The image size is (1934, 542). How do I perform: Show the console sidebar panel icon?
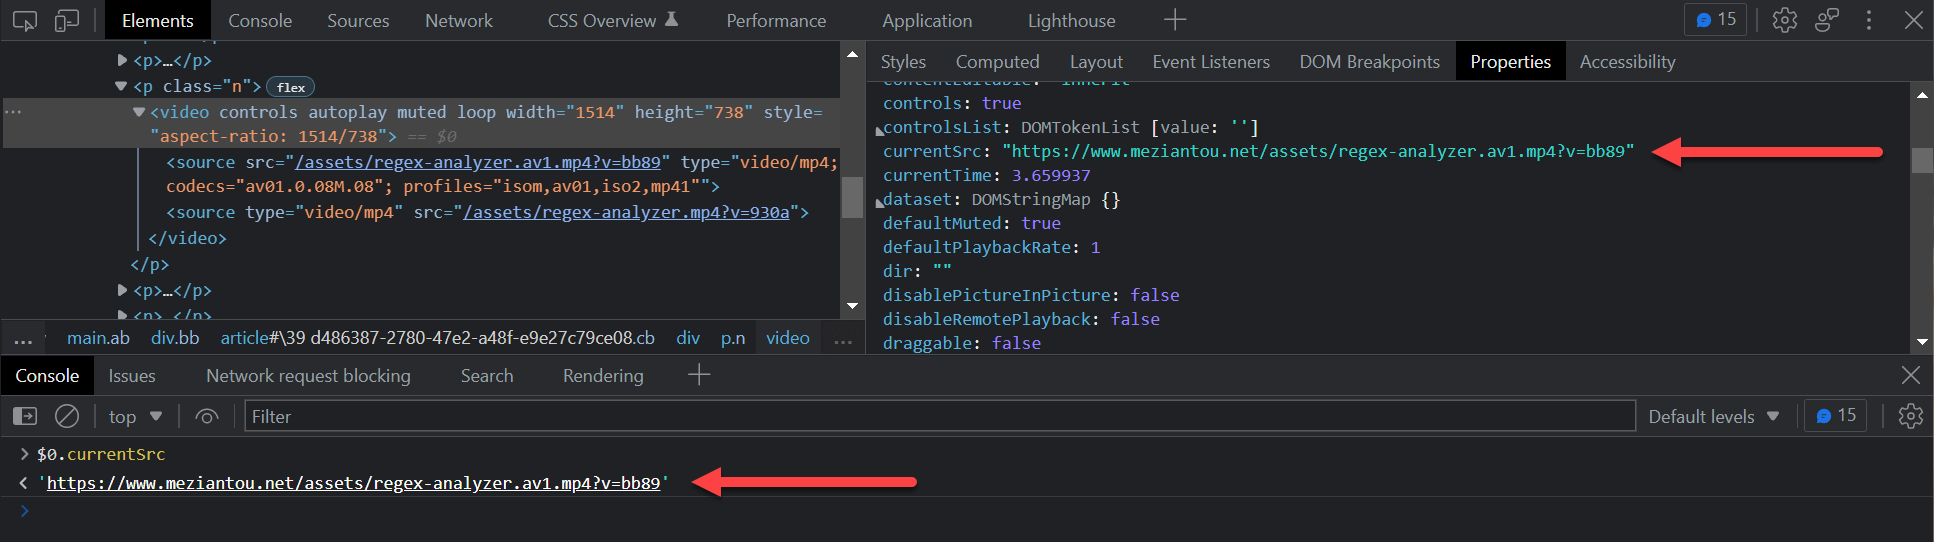25,416
